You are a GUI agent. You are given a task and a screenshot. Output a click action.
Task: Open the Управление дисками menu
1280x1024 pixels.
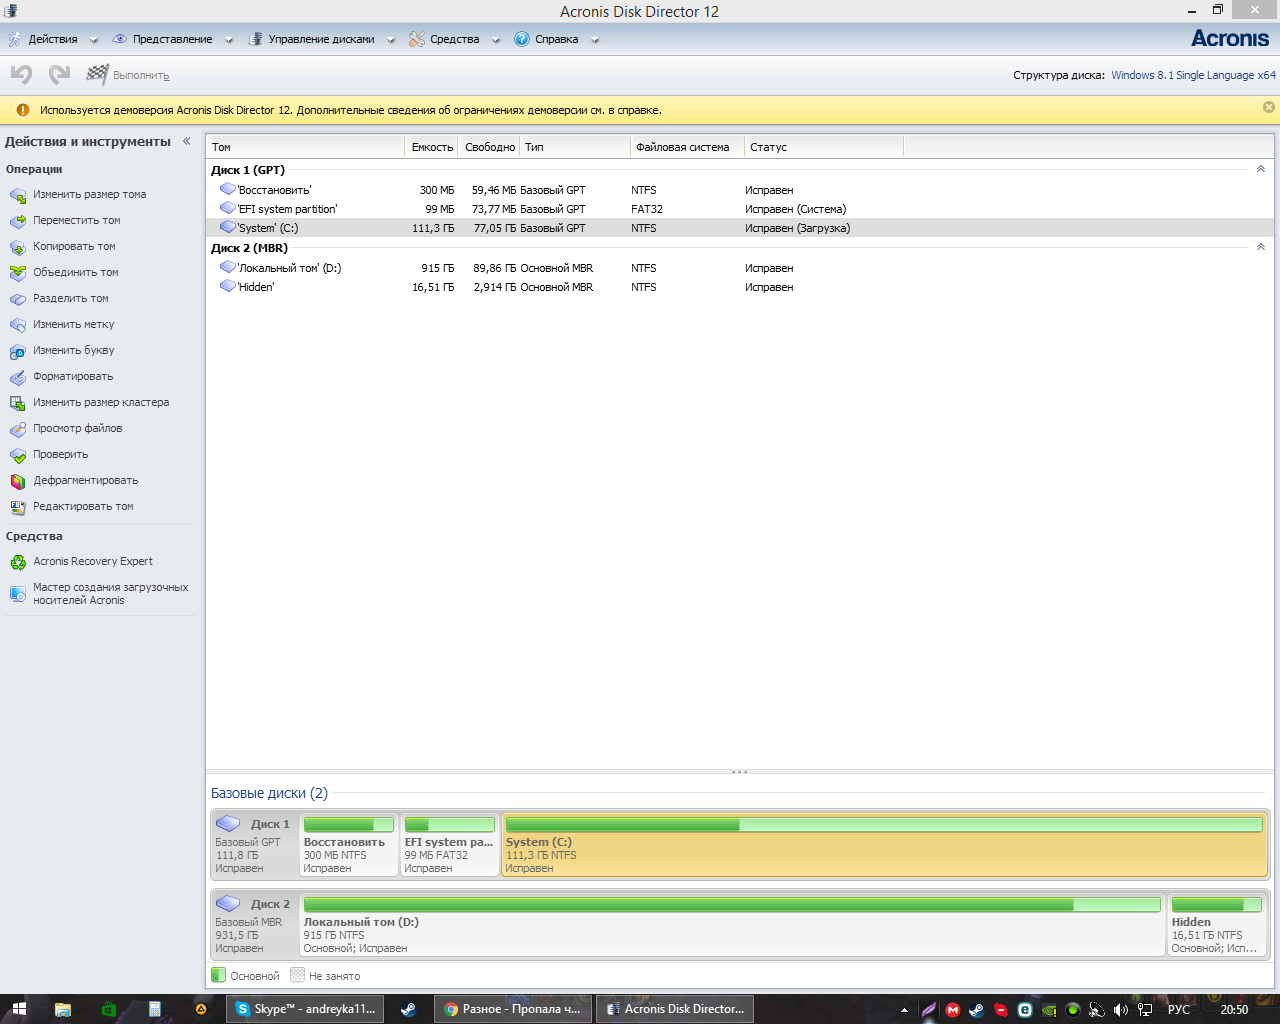(321, 40)
